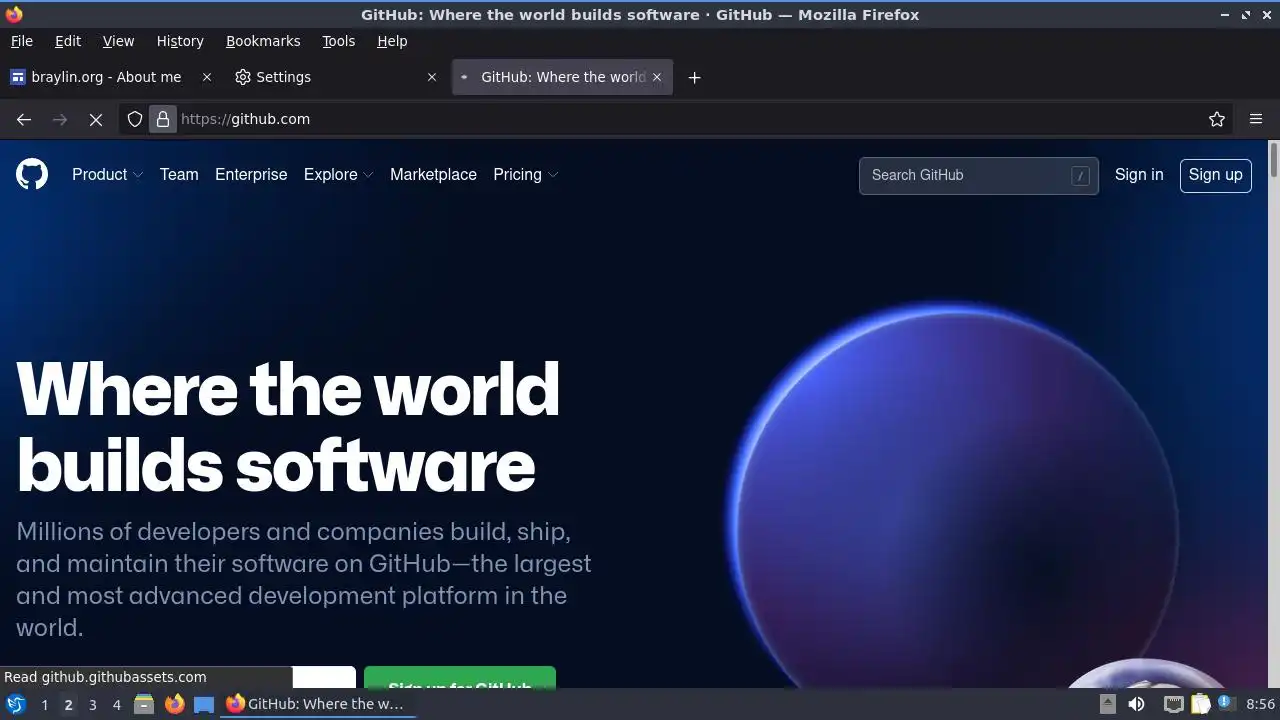Screen dimensions: 1280x720
Task: Open the LXQt start menu icon
Action: point(15,704)
